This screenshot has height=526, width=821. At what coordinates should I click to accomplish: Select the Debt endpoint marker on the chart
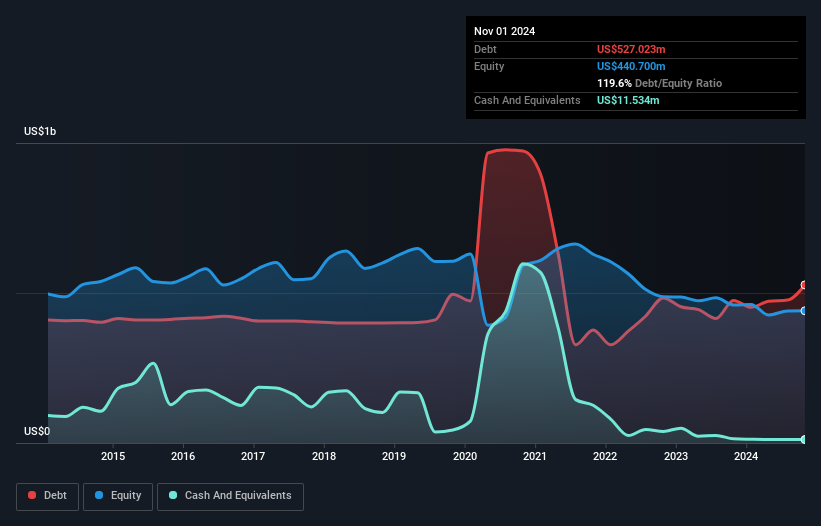804,285
